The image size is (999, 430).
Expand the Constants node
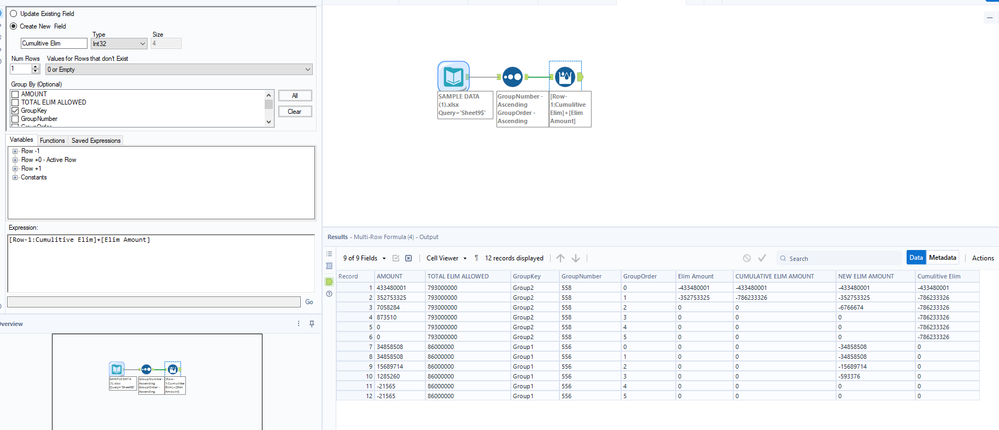pos(15,178)
